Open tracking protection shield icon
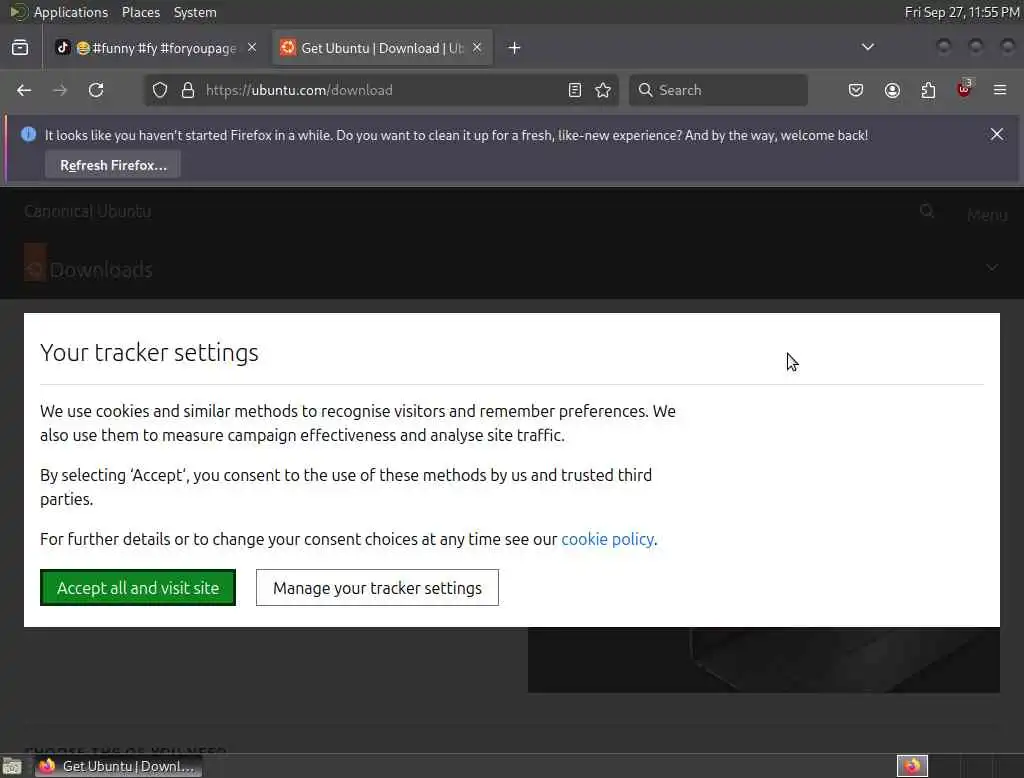This screenshot has width=1024, height=778. tap(160, 90)
